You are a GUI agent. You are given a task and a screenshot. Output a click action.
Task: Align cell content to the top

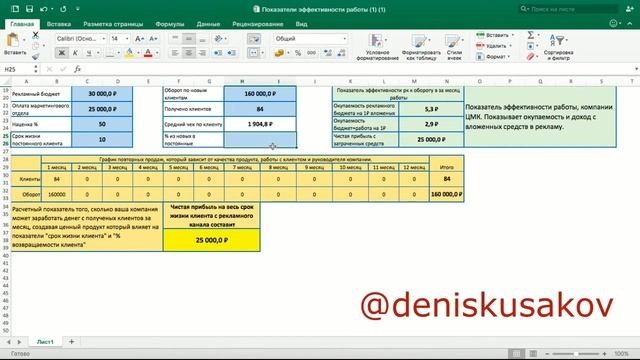click(175, 38)
